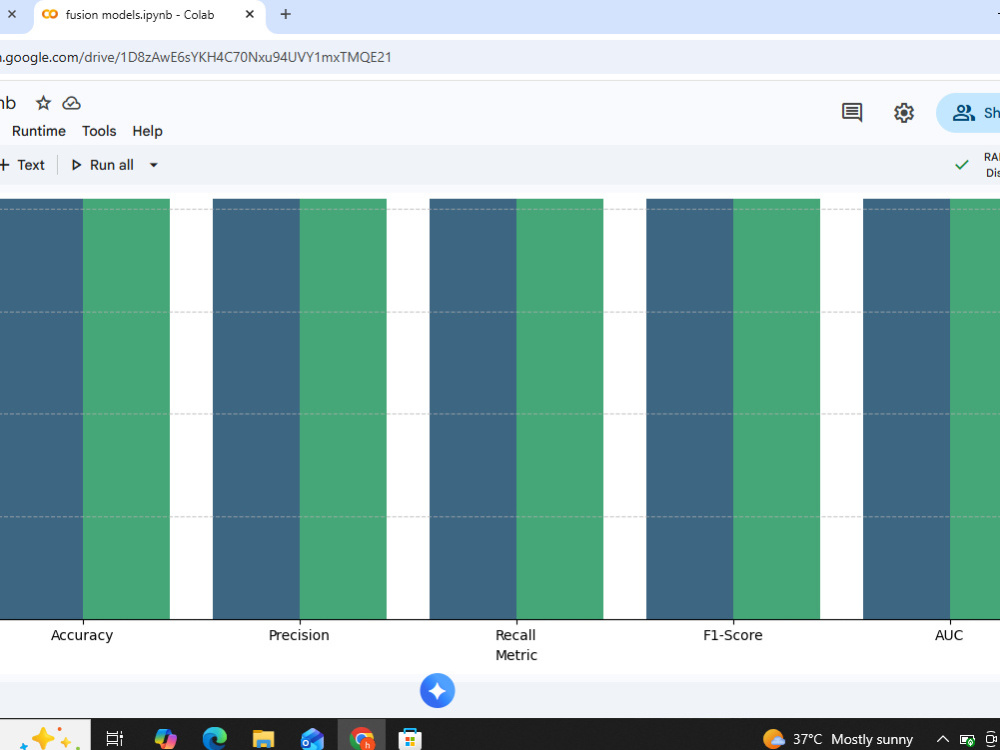The image size is (1000, 750).
Task: Click the address bar URL
Action: (x=196, y=57)
